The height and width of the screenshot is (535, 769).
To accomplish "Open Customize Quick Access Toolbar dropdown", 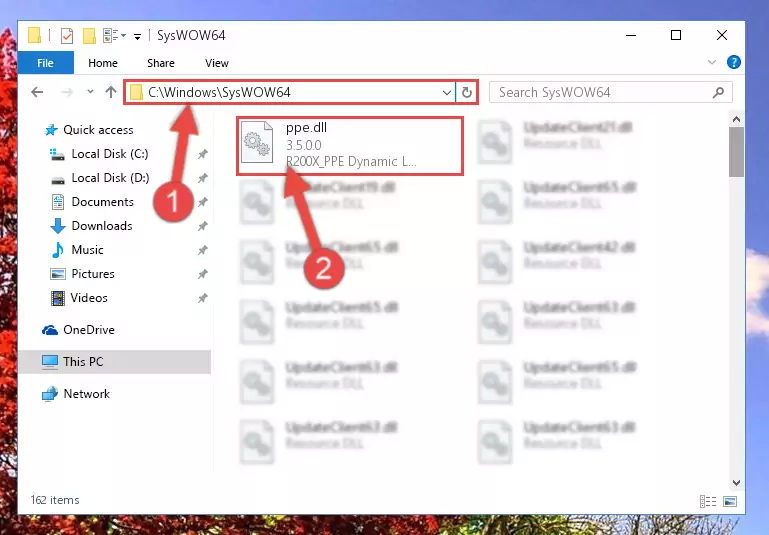I will pos(138,36).
